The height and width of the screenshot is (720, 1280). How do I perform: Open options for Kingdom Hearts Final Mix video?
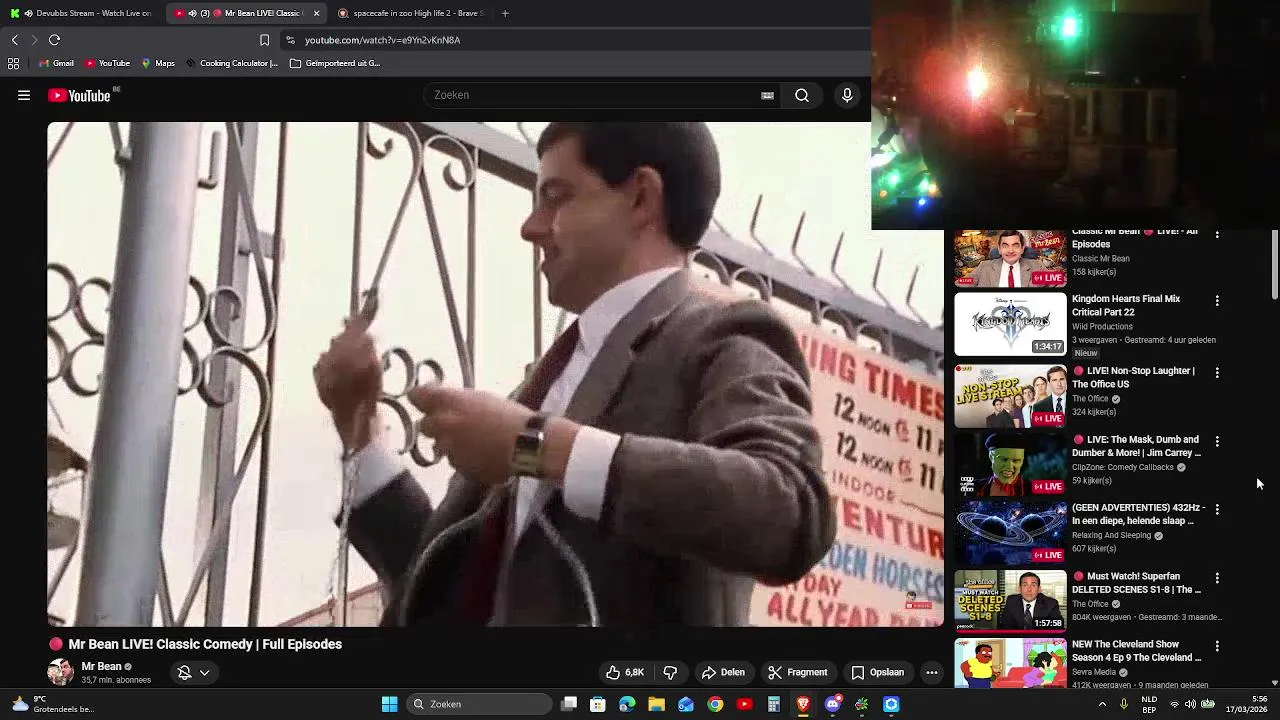pyautogui.click(x=1217, y=300)
